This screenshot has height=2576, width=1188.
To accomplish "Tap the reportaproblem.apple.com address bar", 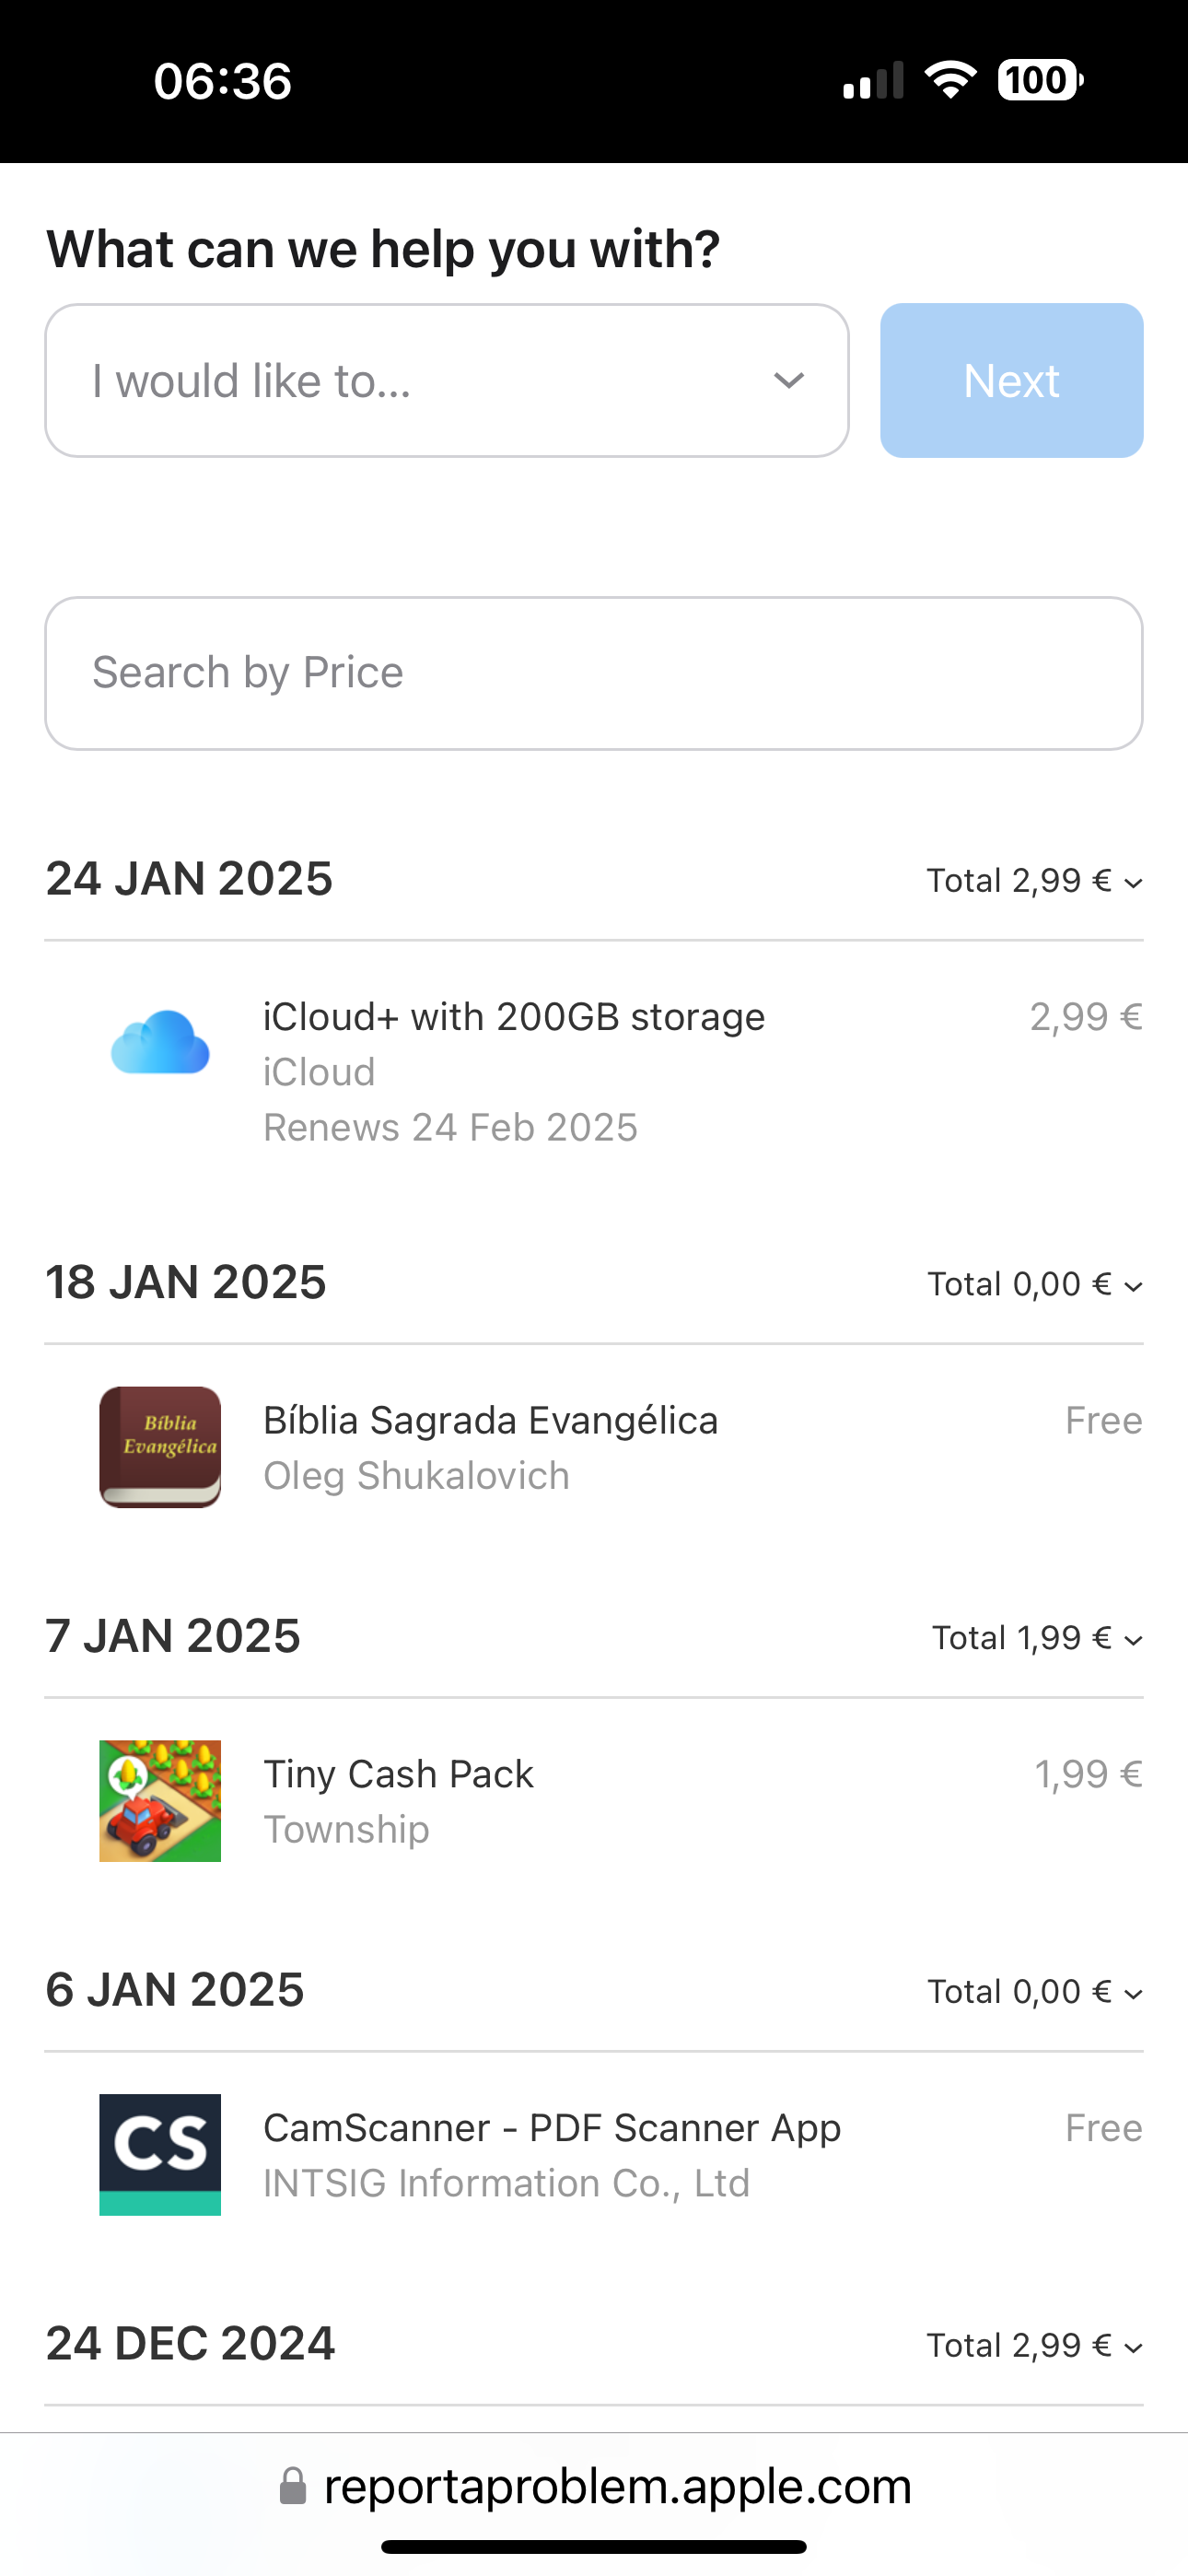I will coord(616,2486).
